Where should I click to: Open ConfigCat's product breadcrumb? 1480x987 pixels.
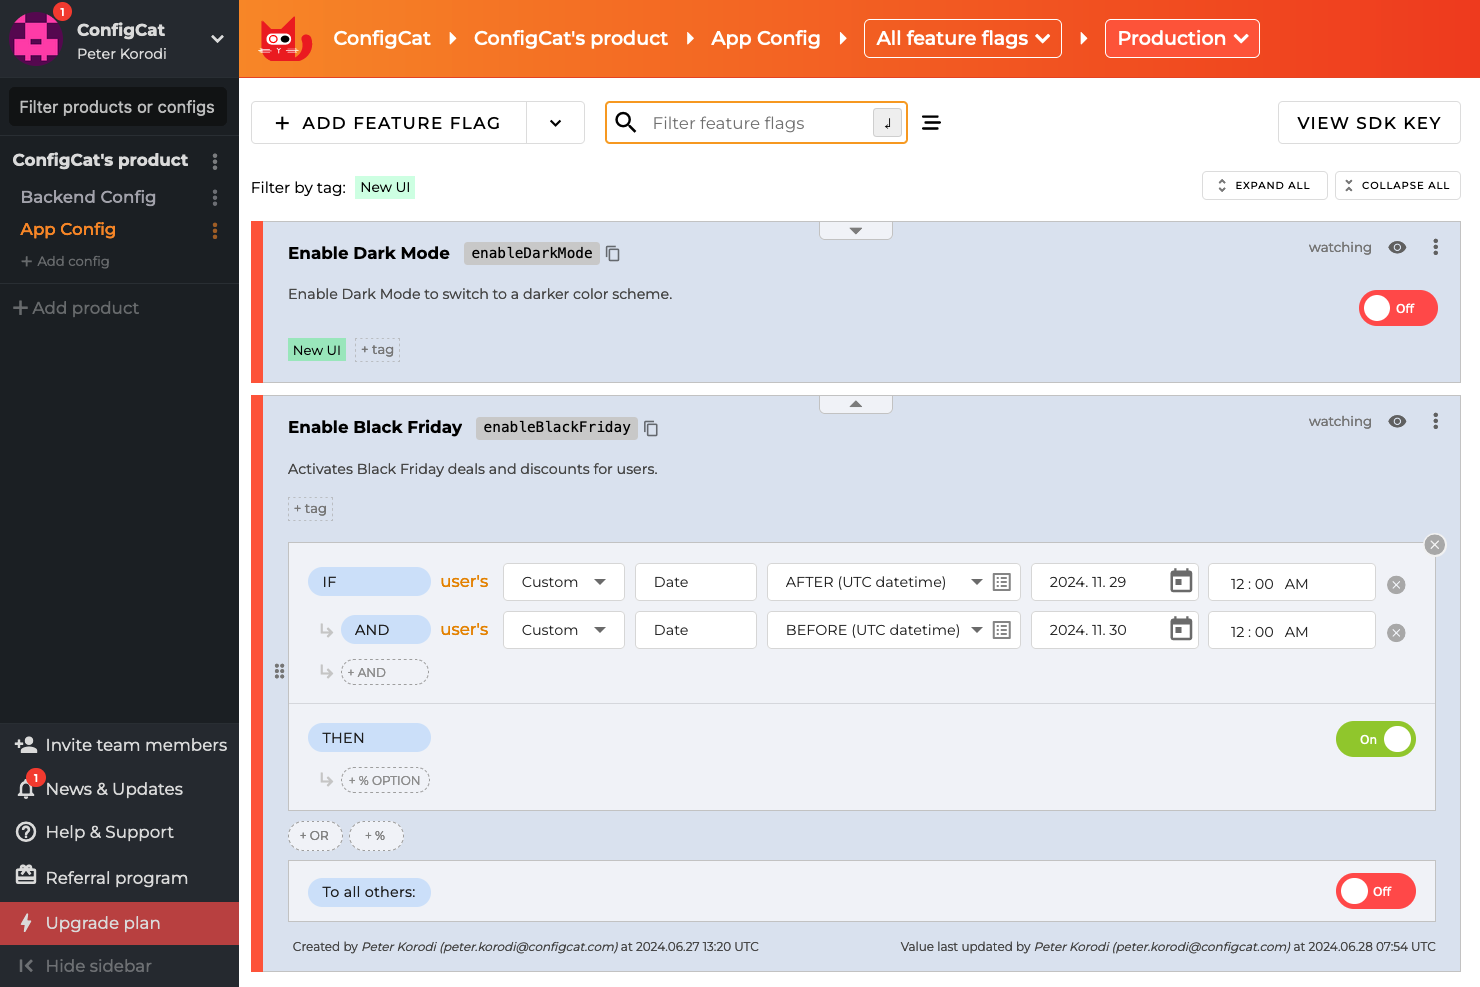pos(571,38)
